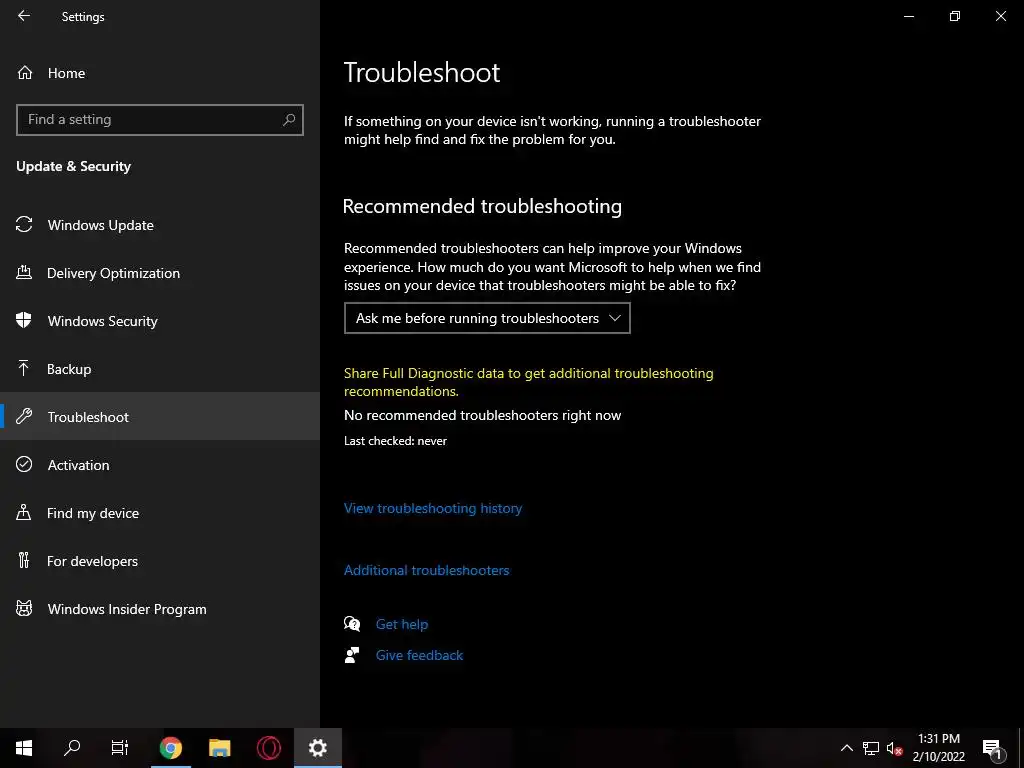This screenshot has height=768, width=1024.
Task: Click the Find my device person icon
Action: [24, 513]
